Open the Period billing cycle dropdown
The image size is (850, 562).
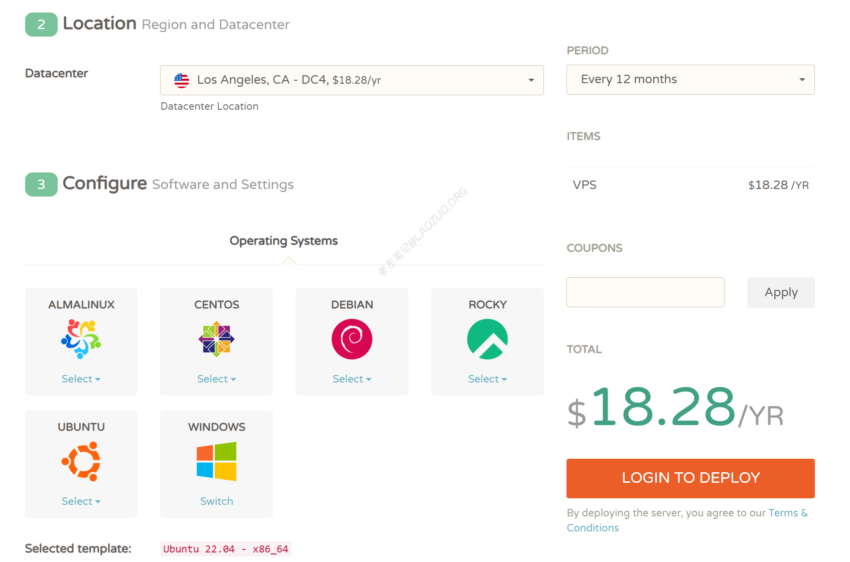690,80
